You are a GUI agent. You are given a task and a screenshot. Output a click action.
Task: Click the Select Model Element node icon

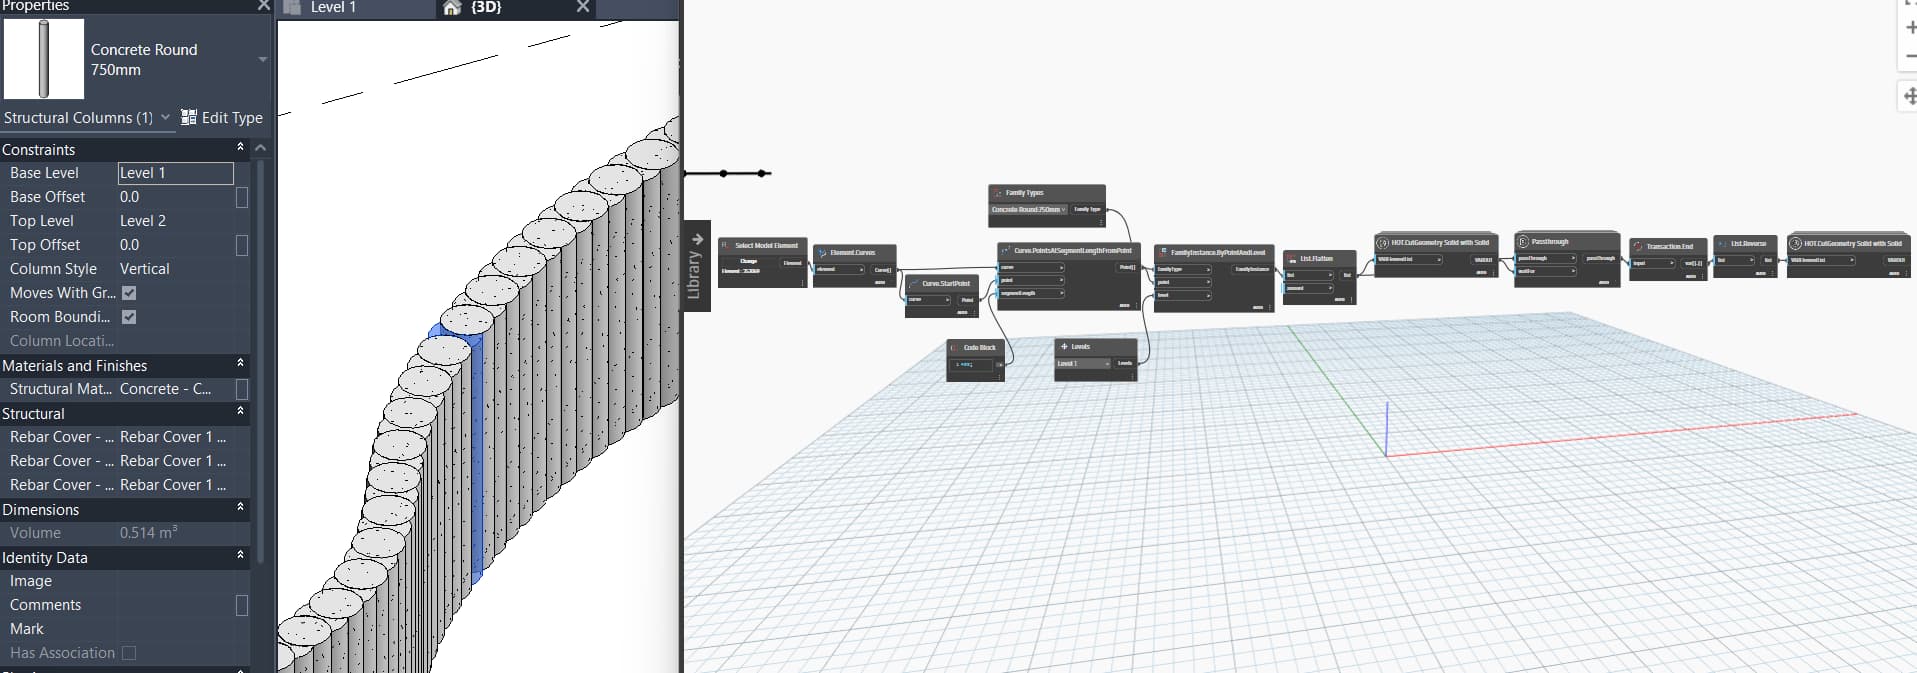pos(726,245)
